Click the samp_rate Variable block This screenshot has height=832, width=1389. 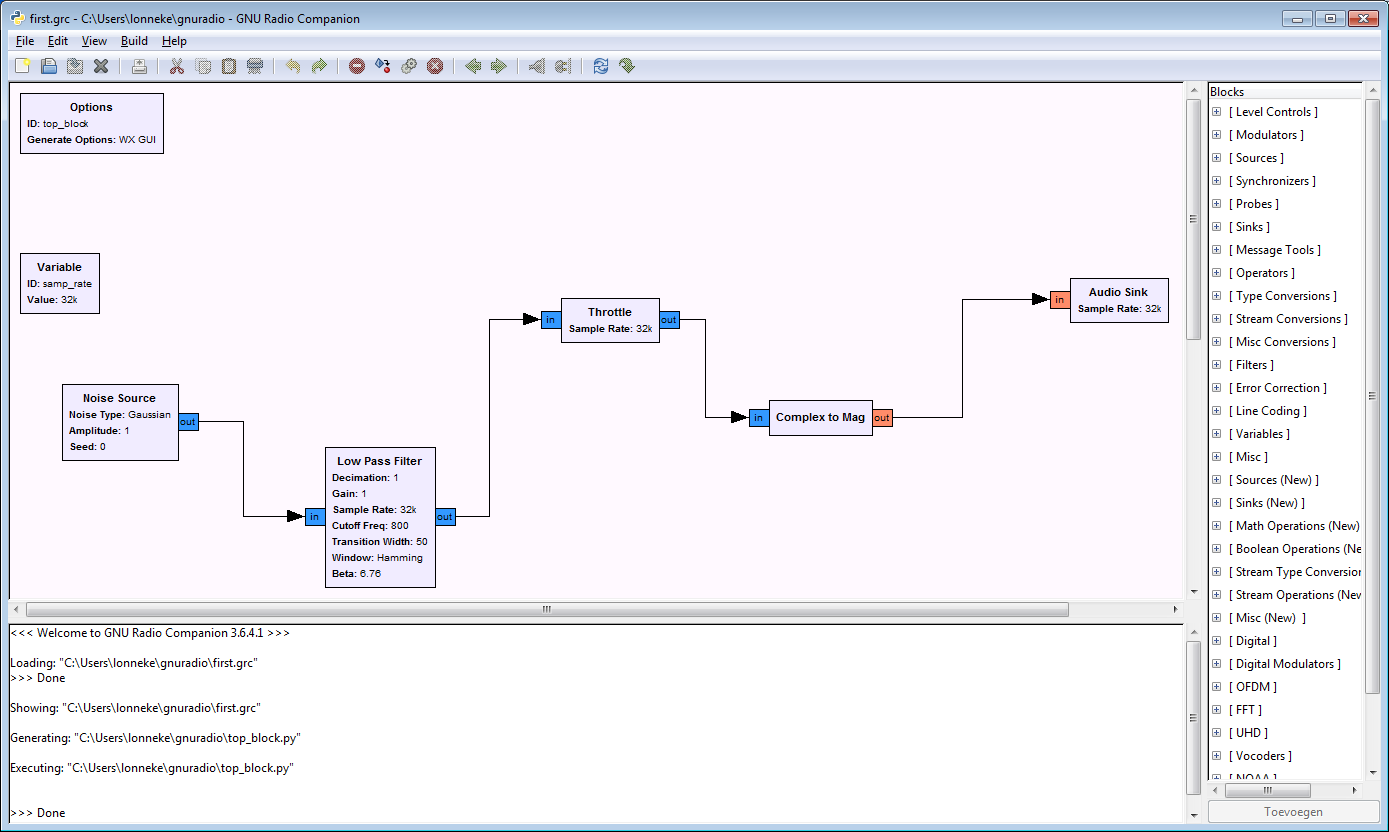pos(59,283)
